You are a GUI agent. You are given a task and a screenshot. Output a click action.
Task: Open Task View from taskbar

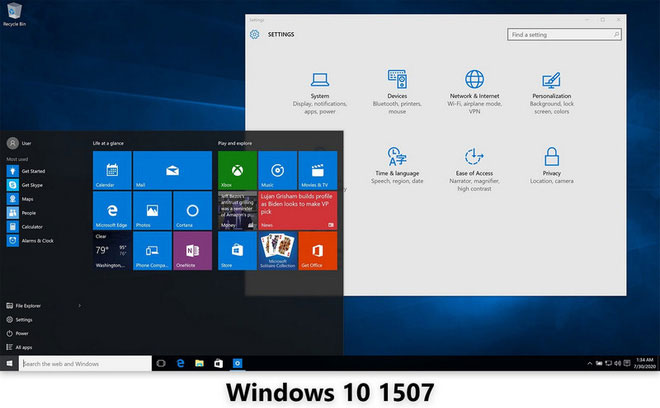[x=161, y=363]
